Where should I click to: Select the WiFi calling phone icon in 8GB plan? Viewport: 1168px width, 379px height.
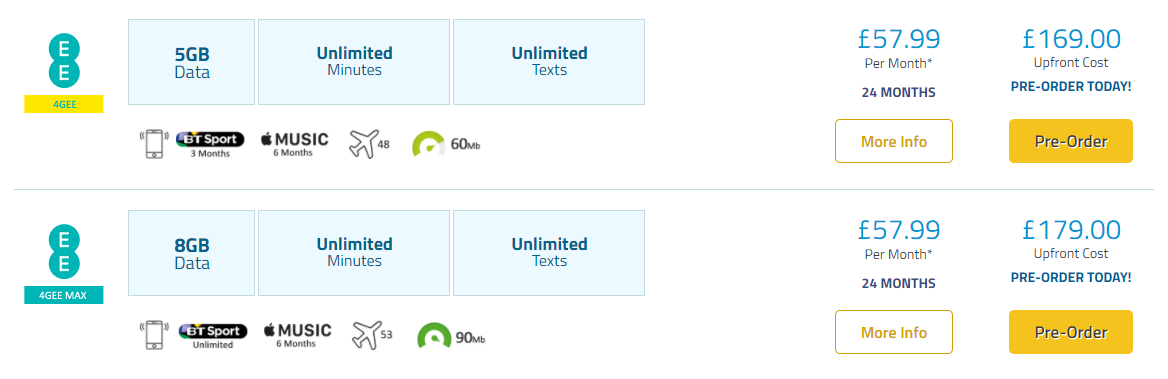[x=154, y=334]
